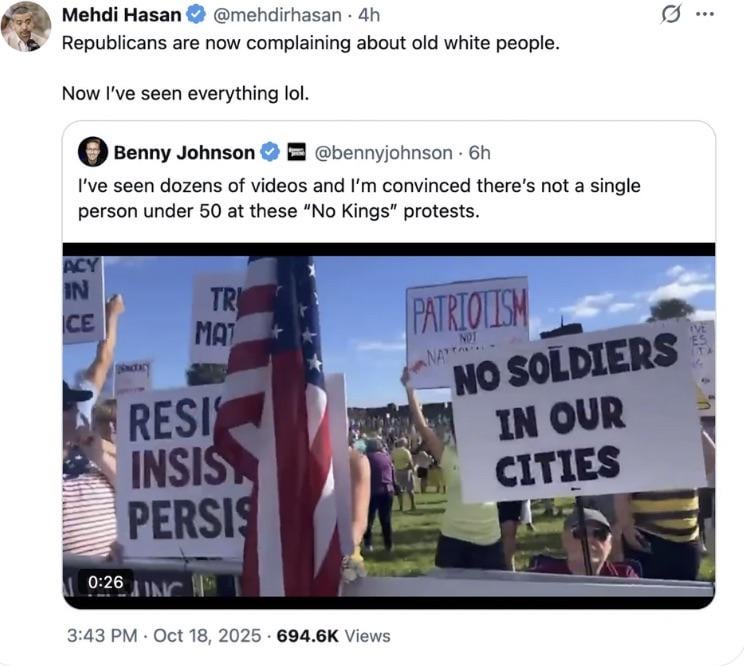Open Benny Johnson's small profile avatar
The height and width of the screenshot is (666, 744).
(93, 152)
